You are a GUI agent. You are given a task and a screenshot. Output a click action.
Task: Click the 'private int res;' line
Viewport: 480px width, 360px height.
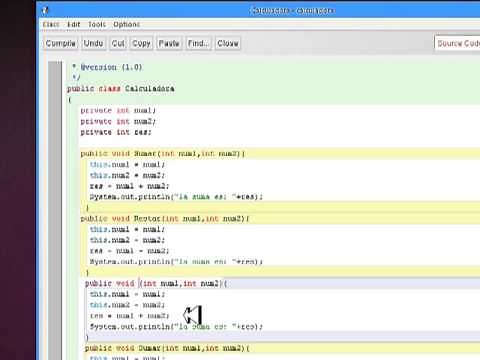[116, 132]
